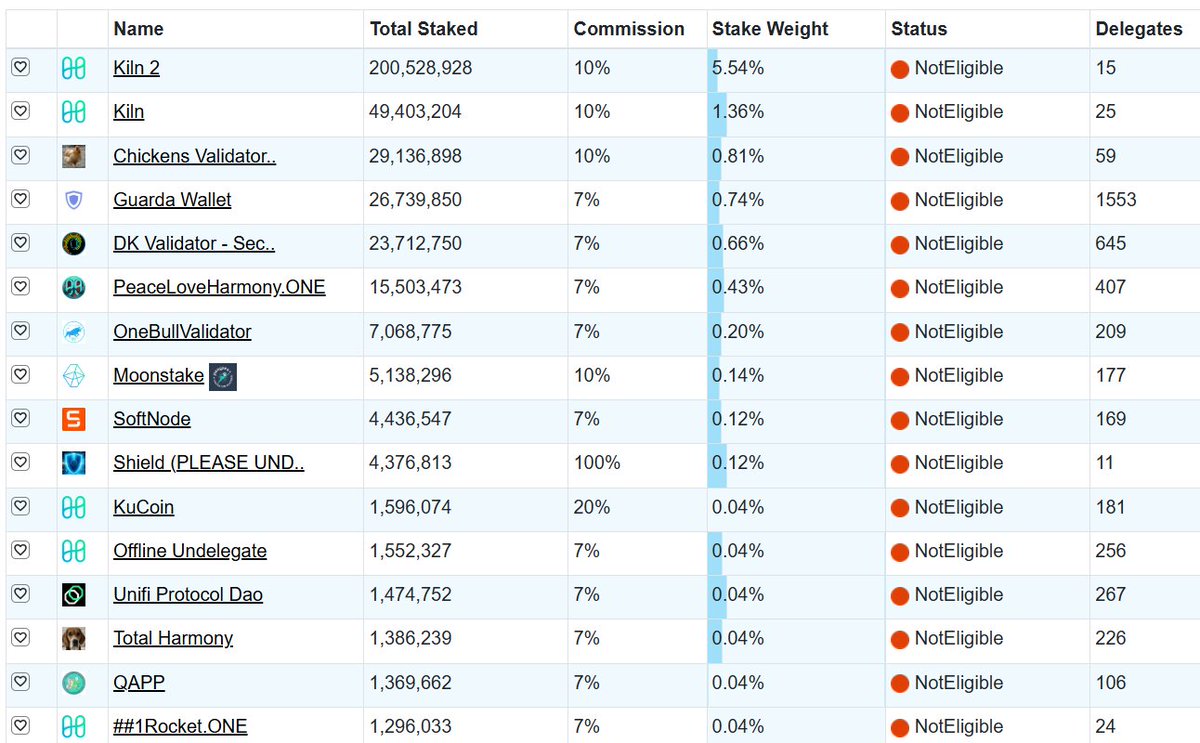Open the QAPP validator link
This screenshot has height=743, width=1200.
(x=139, y=682)
